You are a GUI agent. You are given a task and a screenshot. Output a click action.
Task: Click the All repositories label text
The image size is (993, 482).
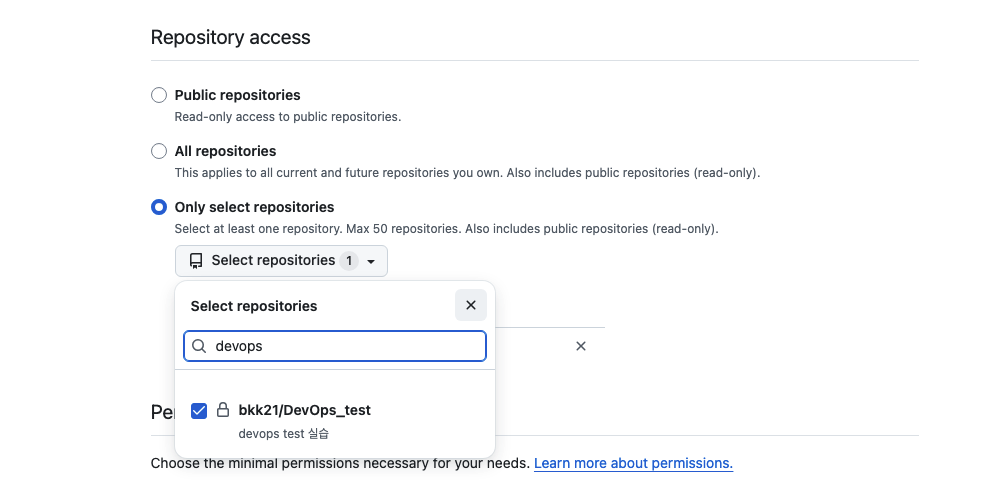pos(225,151)
